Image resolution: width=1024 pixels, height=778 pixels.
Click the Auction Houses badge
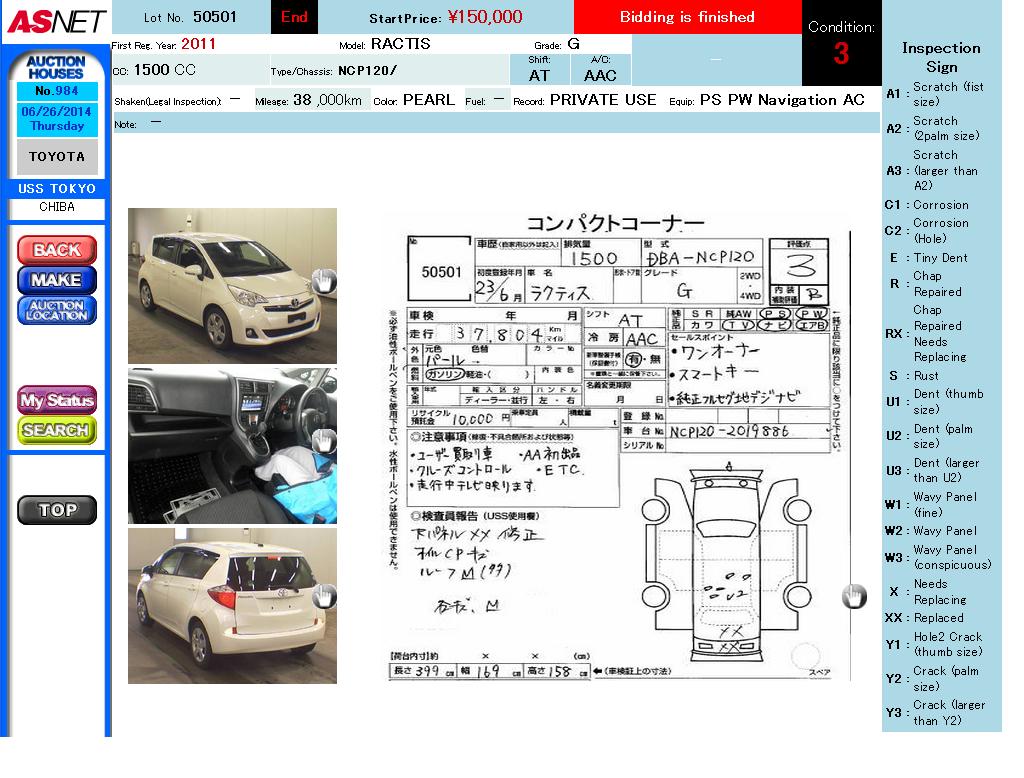(57, 68)
